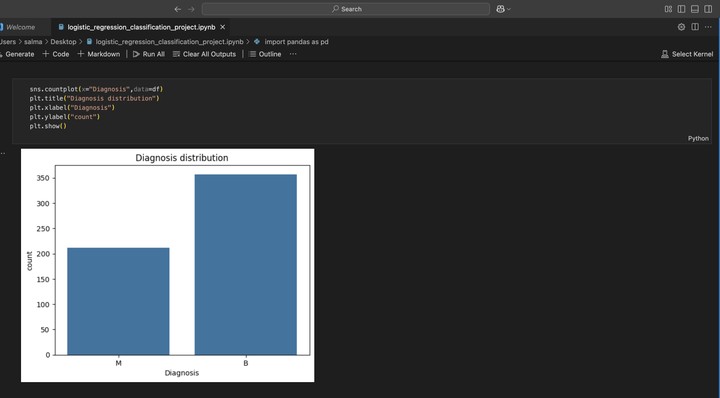This screenshot has height=398, width=720.
Task: Open cell output actions ellipsis
Action: point(3,153)
